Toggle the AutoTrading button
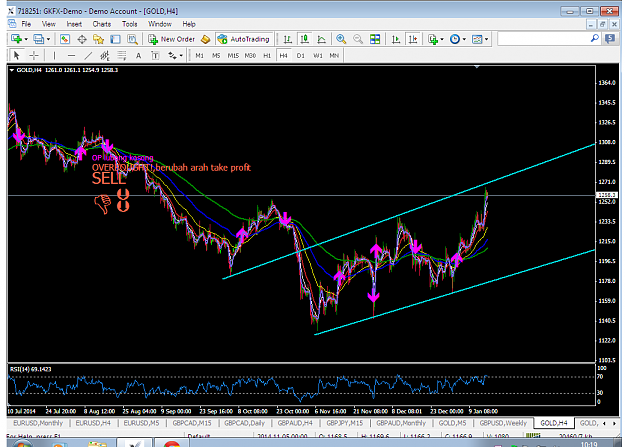 click(244, 39)
